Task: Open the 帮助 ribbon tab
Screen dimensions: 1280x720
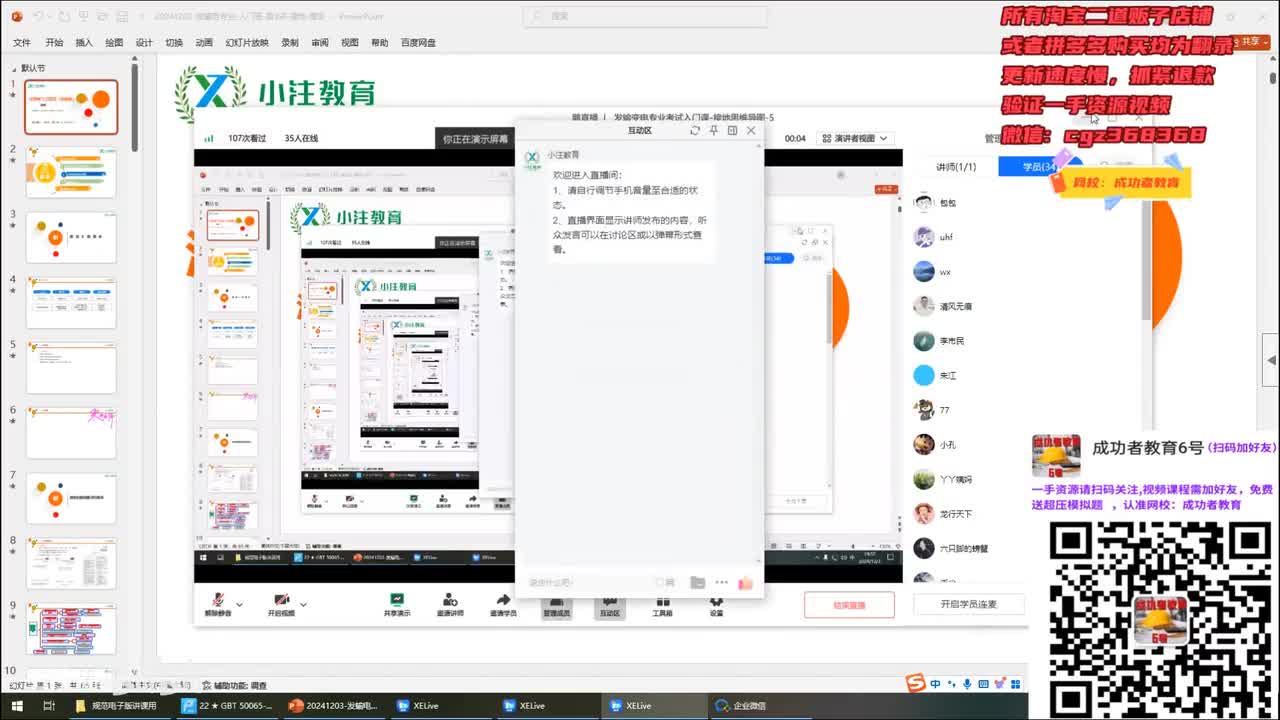Action: (380, 43)
